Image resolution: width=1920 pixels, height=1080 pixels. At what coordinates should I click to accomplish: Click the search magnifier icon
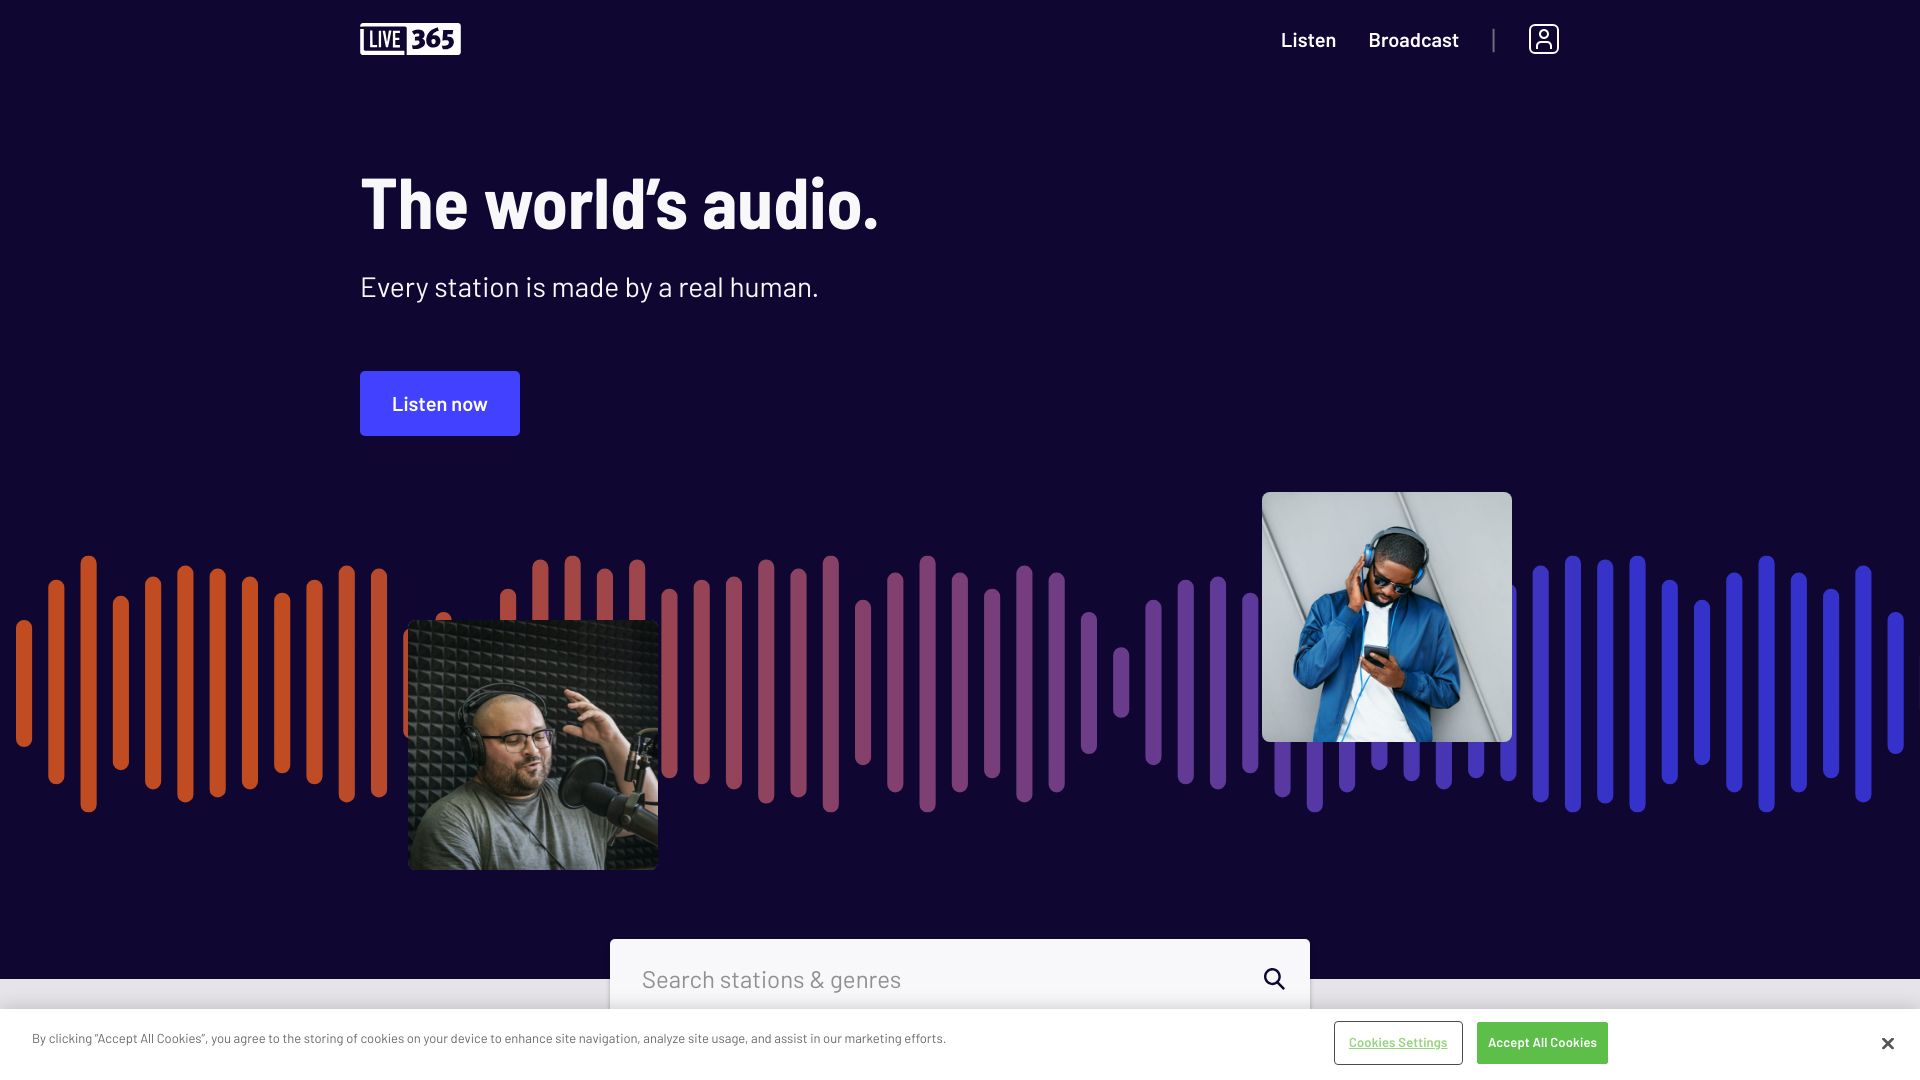pos(1273,979)
